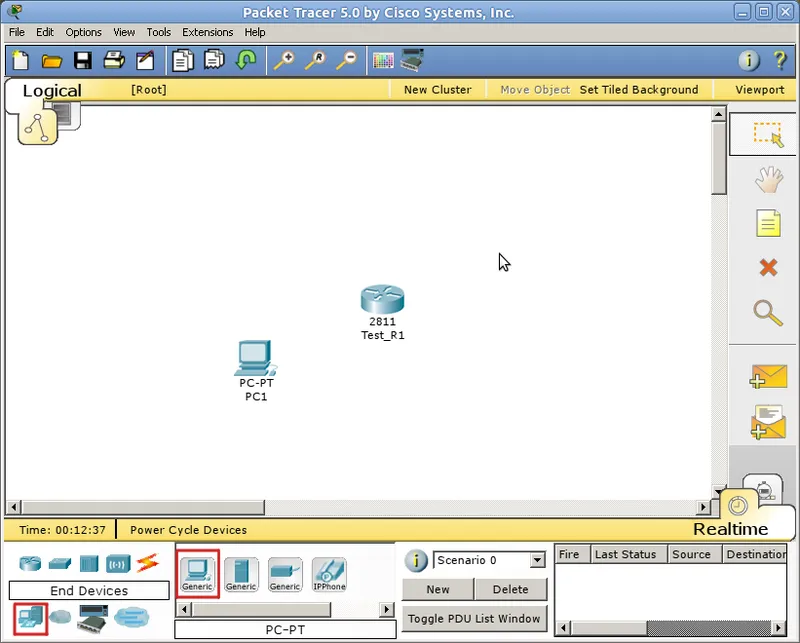Image resolution: width=800 pixels, height=643 pixels.
Task: Open the Drawing Palette icon
Action: [x=383, y=61]
